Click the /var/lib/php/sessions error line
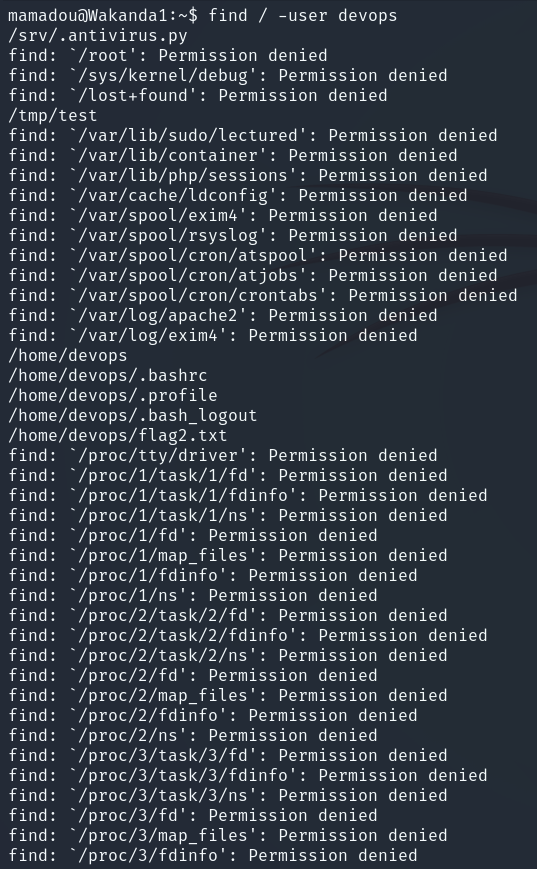 pyautogui.click(x=247, y=175)
